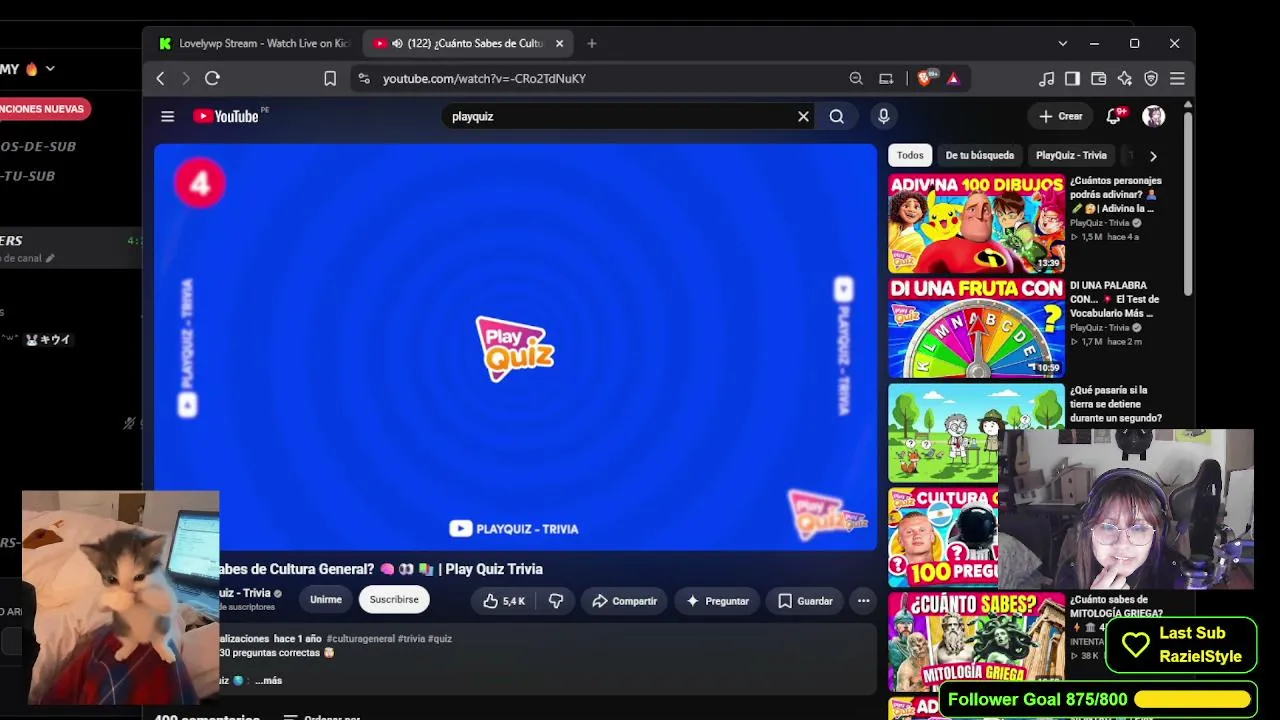Save the video with Guardar button

pyautogui.click(x=805, y=601)
